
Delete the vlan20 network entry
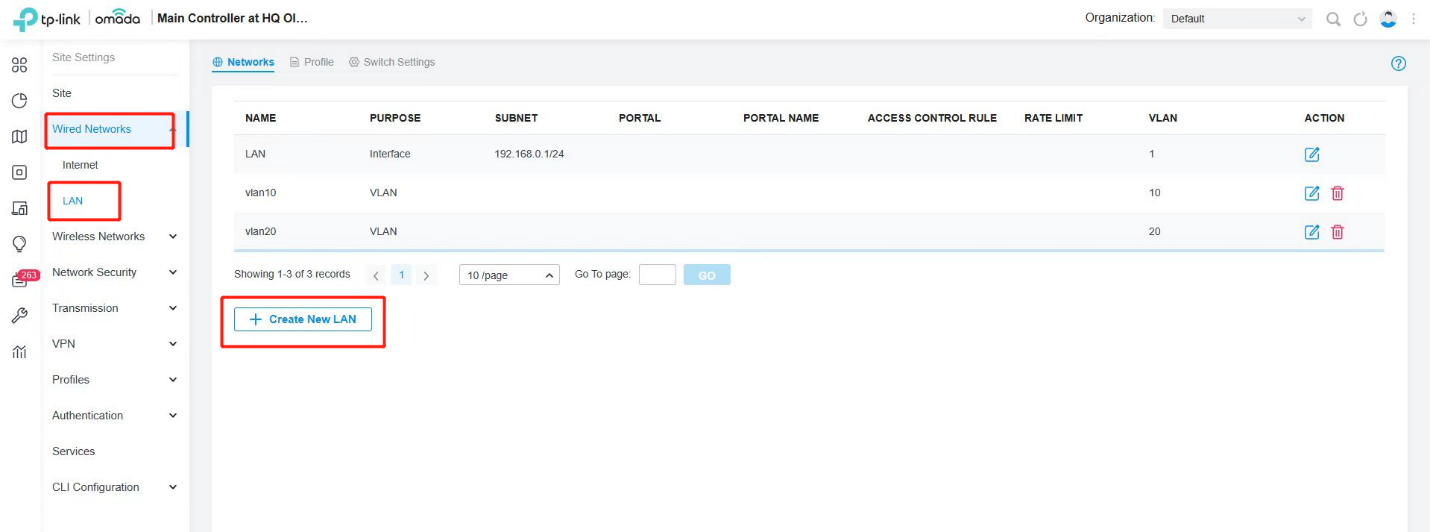1337,232
